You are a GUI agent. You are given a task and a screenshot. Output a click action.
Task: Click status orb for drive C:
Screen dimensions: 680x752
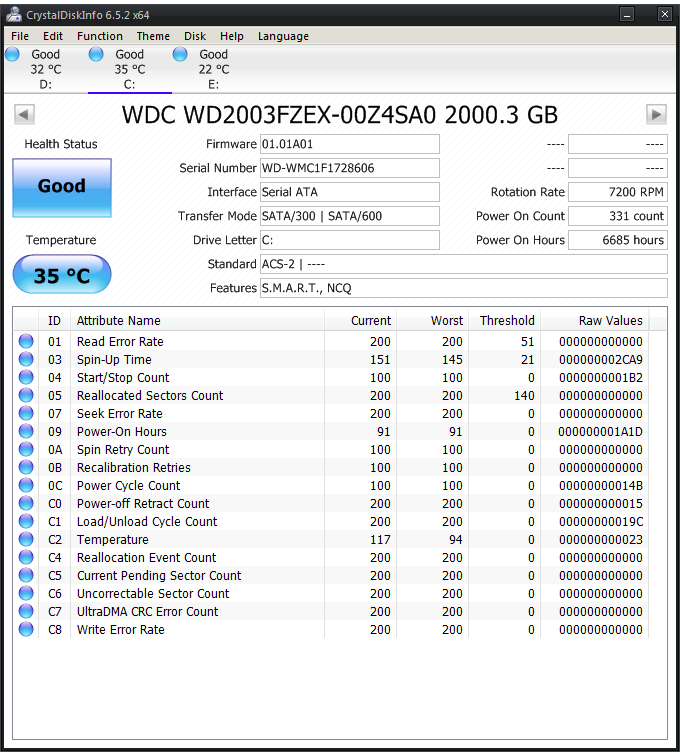pos(96,54)
